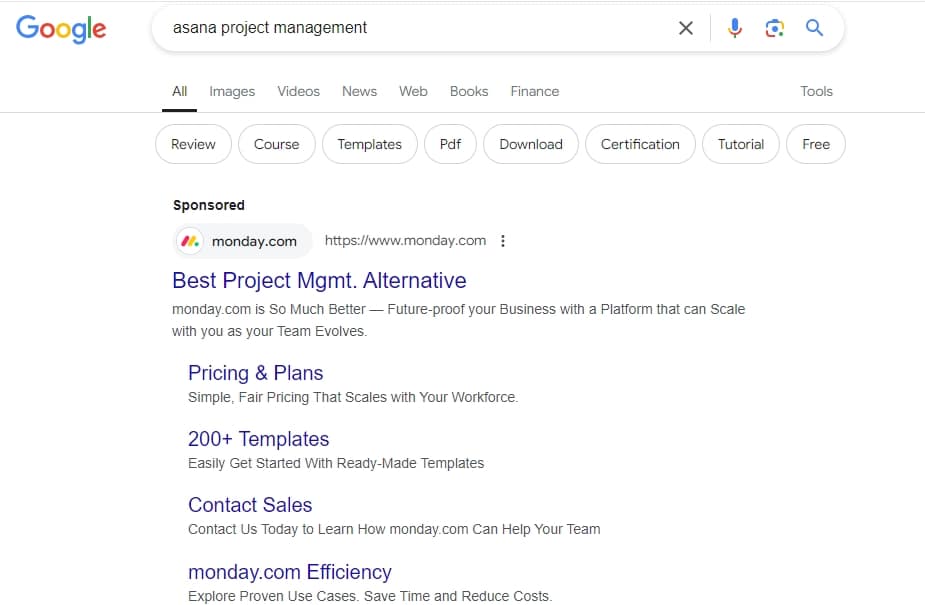Open the Best Project Mgmt. Alternative ad link

coord(319,281)
